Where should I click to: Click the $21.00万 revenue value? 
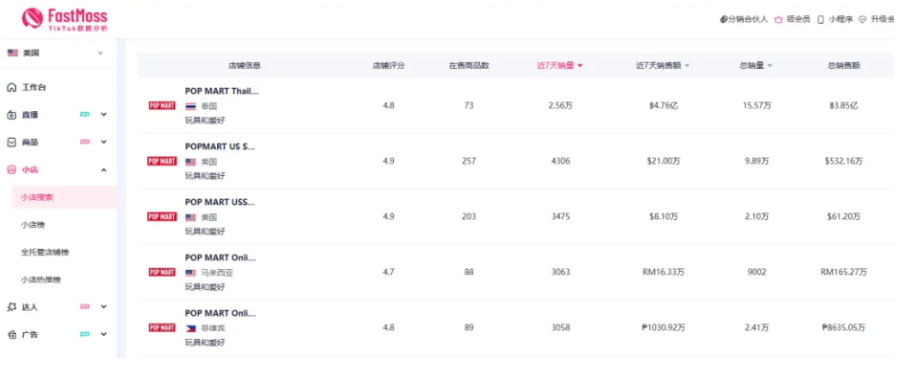click(663, 161)
